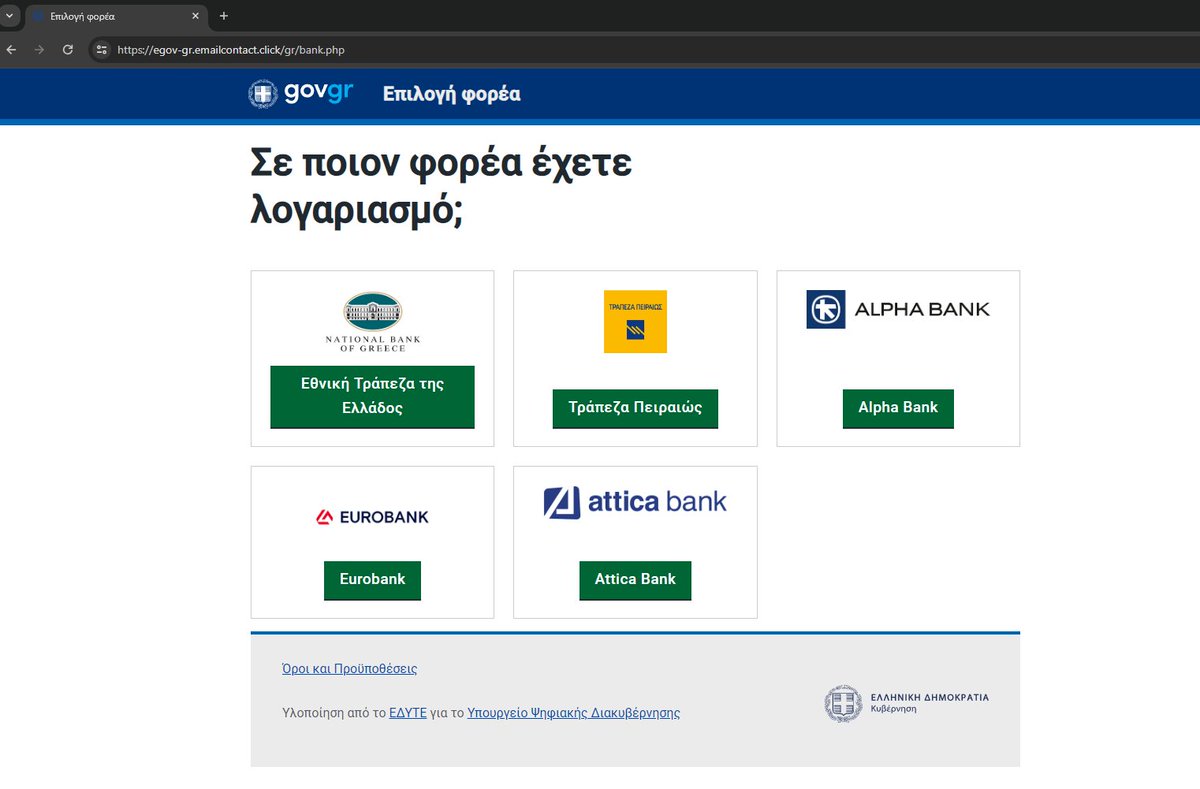Open the Υπουργείο Ψηφιακής Διακυβέρνησης link
Image resolution: width=1200 pixels, height=789 pixels.
[x=573, y=712]
